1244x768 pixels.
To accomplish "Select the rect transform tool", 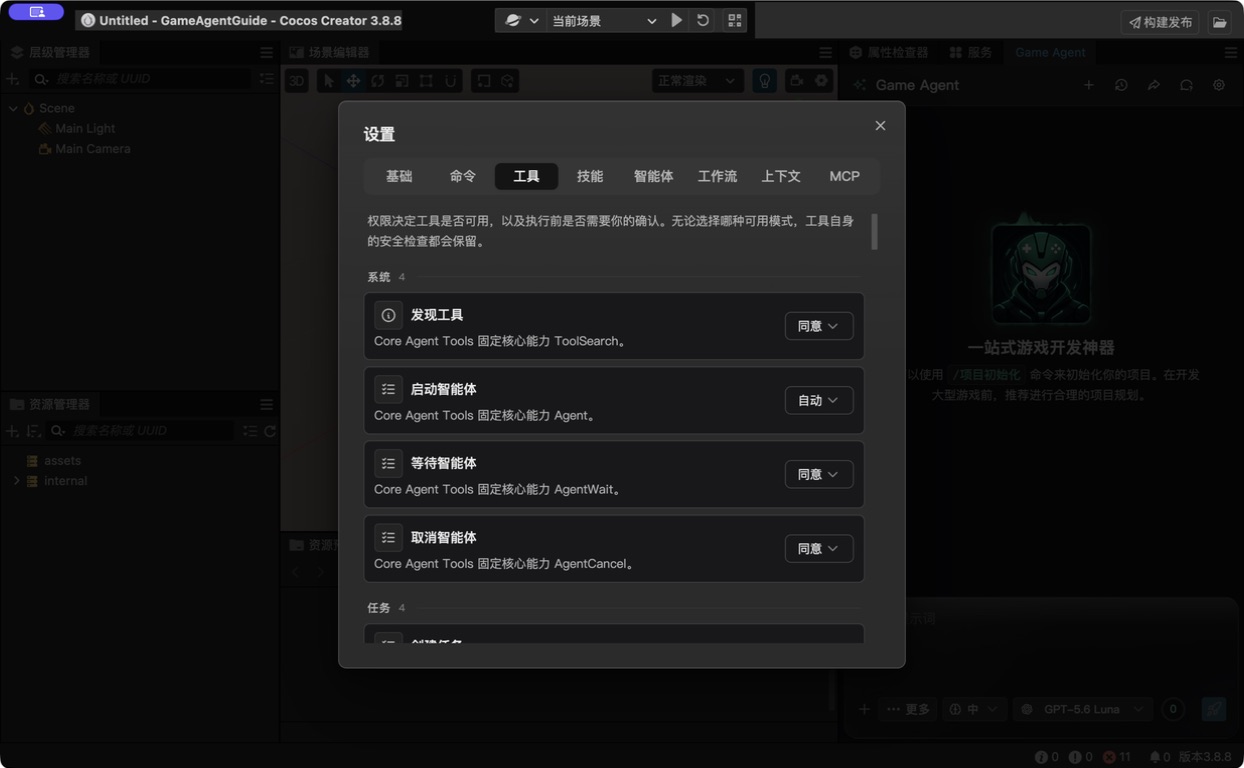I will point(427,81).
